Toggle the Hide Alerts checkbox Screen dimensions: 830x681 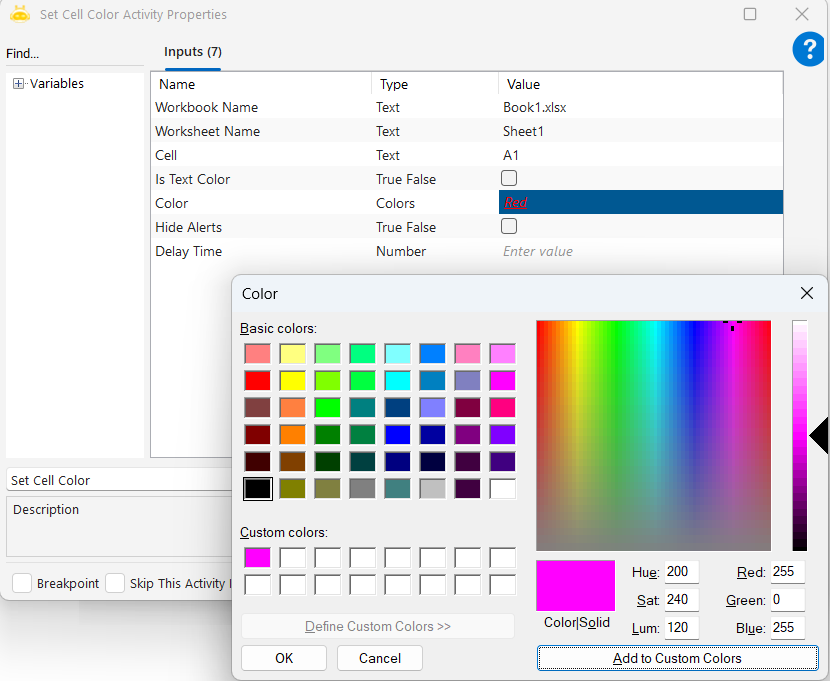point(509,226)
